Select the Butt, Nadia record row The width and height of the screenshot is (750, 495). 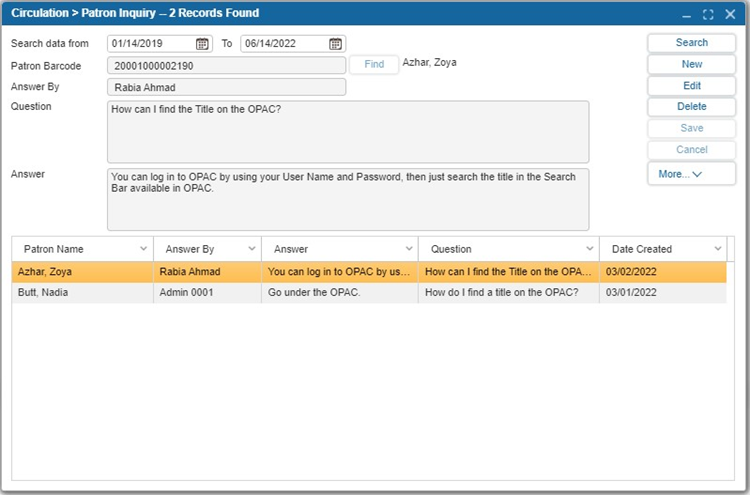[369, 292]
